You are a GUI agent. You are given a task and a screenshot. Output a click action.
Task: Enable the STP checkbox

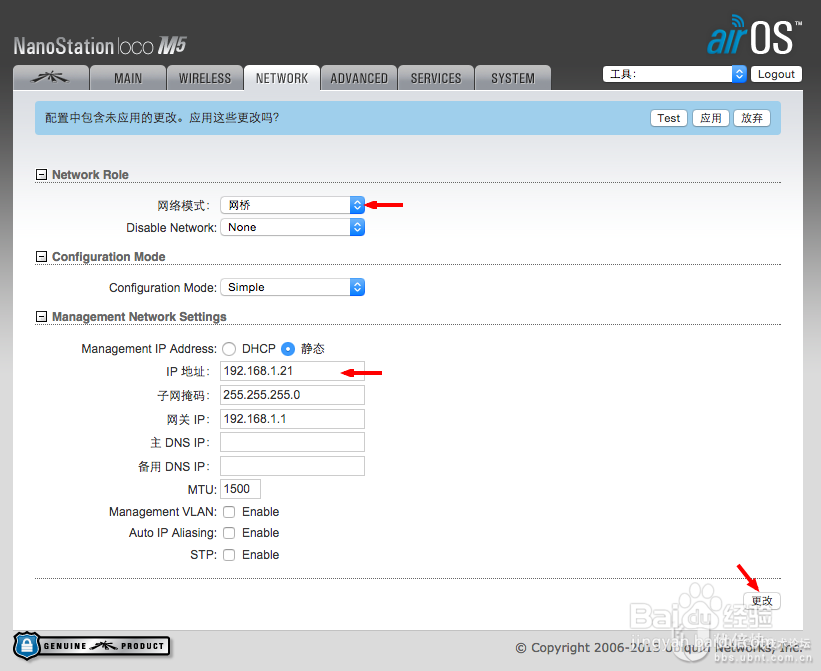click(x=229, y=555)
